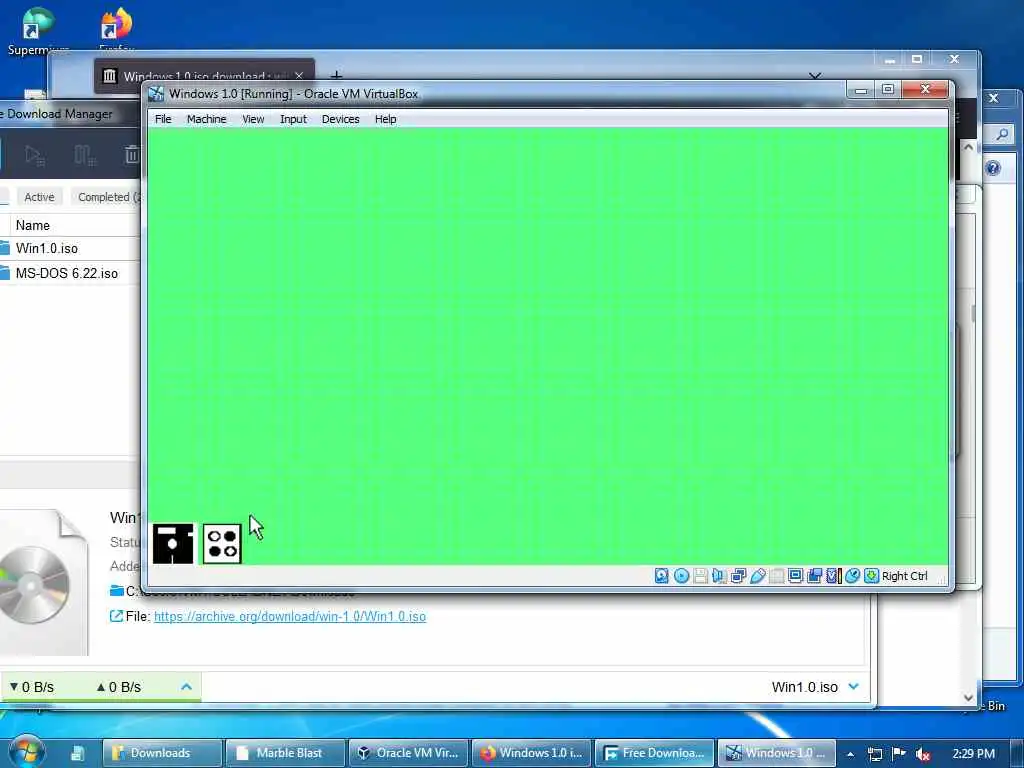Click the blue help question mark icon
This screenshot has width=1024, height=768.
pyautogui.click(x=993, y=168)
